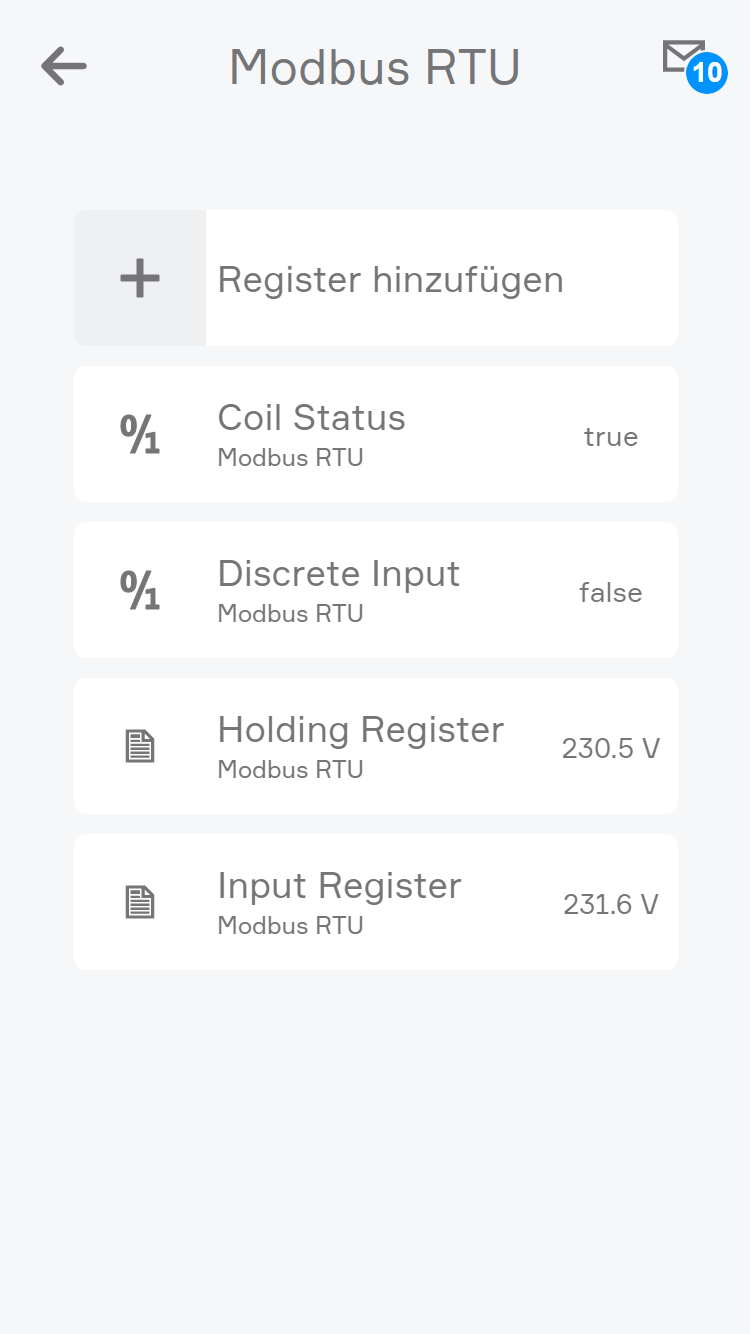750x1334 pixels.
Task: Click the 231.6 V reading
Action: point(610,905)
